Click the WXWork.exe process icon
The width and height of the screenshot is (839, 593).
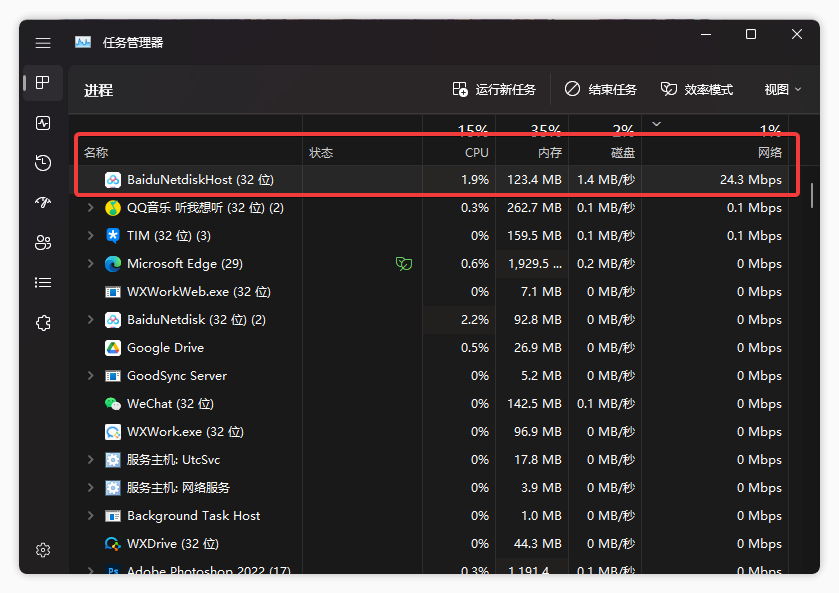coord(112,432)
